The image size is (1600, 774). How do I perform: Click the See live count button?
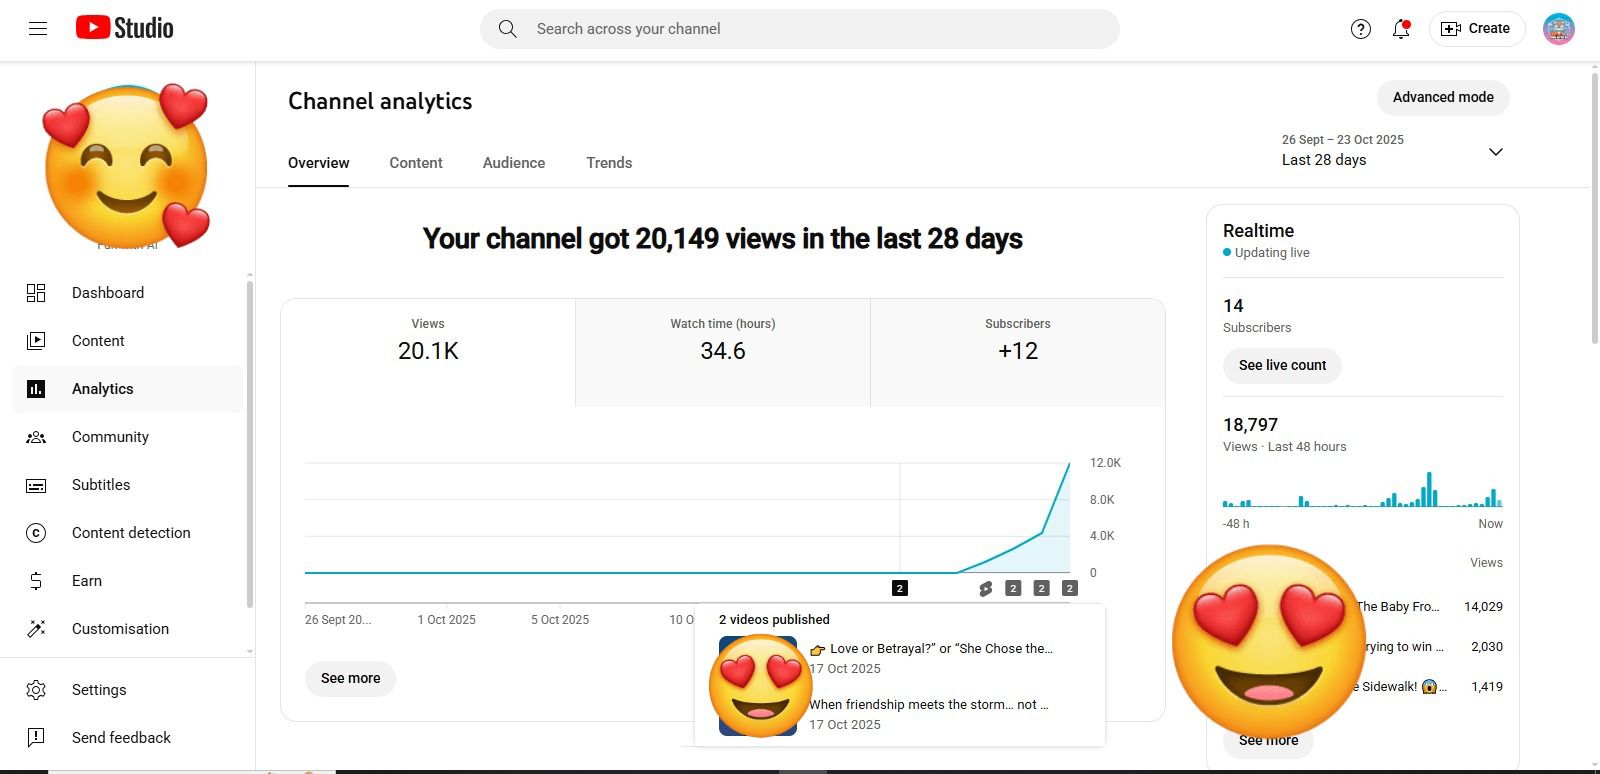pyautogui.click(x=1282, y=365)
